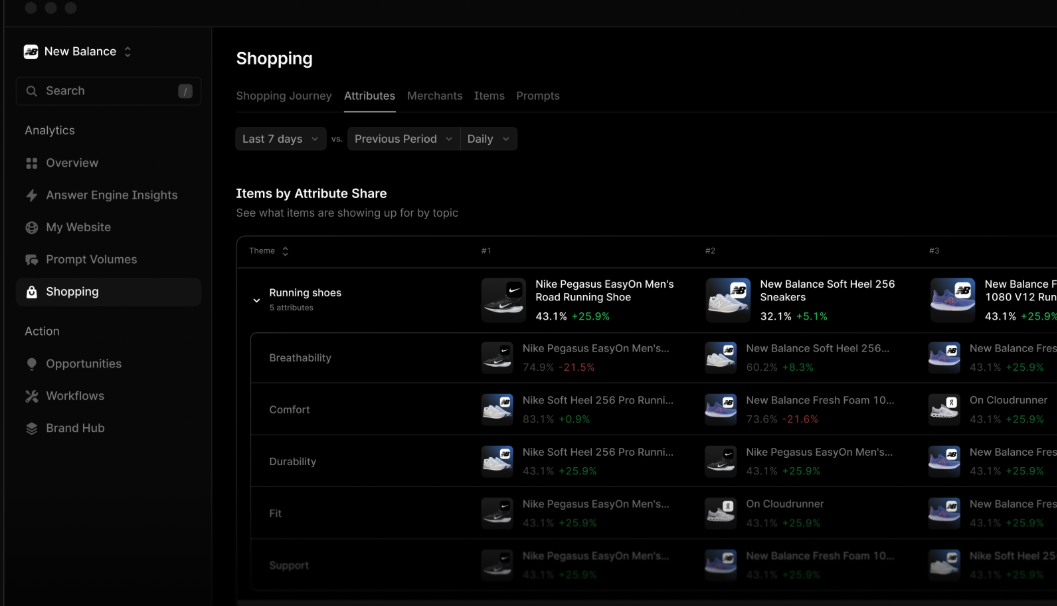Image resolution: width=1057 pixels, height=606 pixels.
Task: Open the Previous Period comparison dropdown
Action: [x=403, y=138]
